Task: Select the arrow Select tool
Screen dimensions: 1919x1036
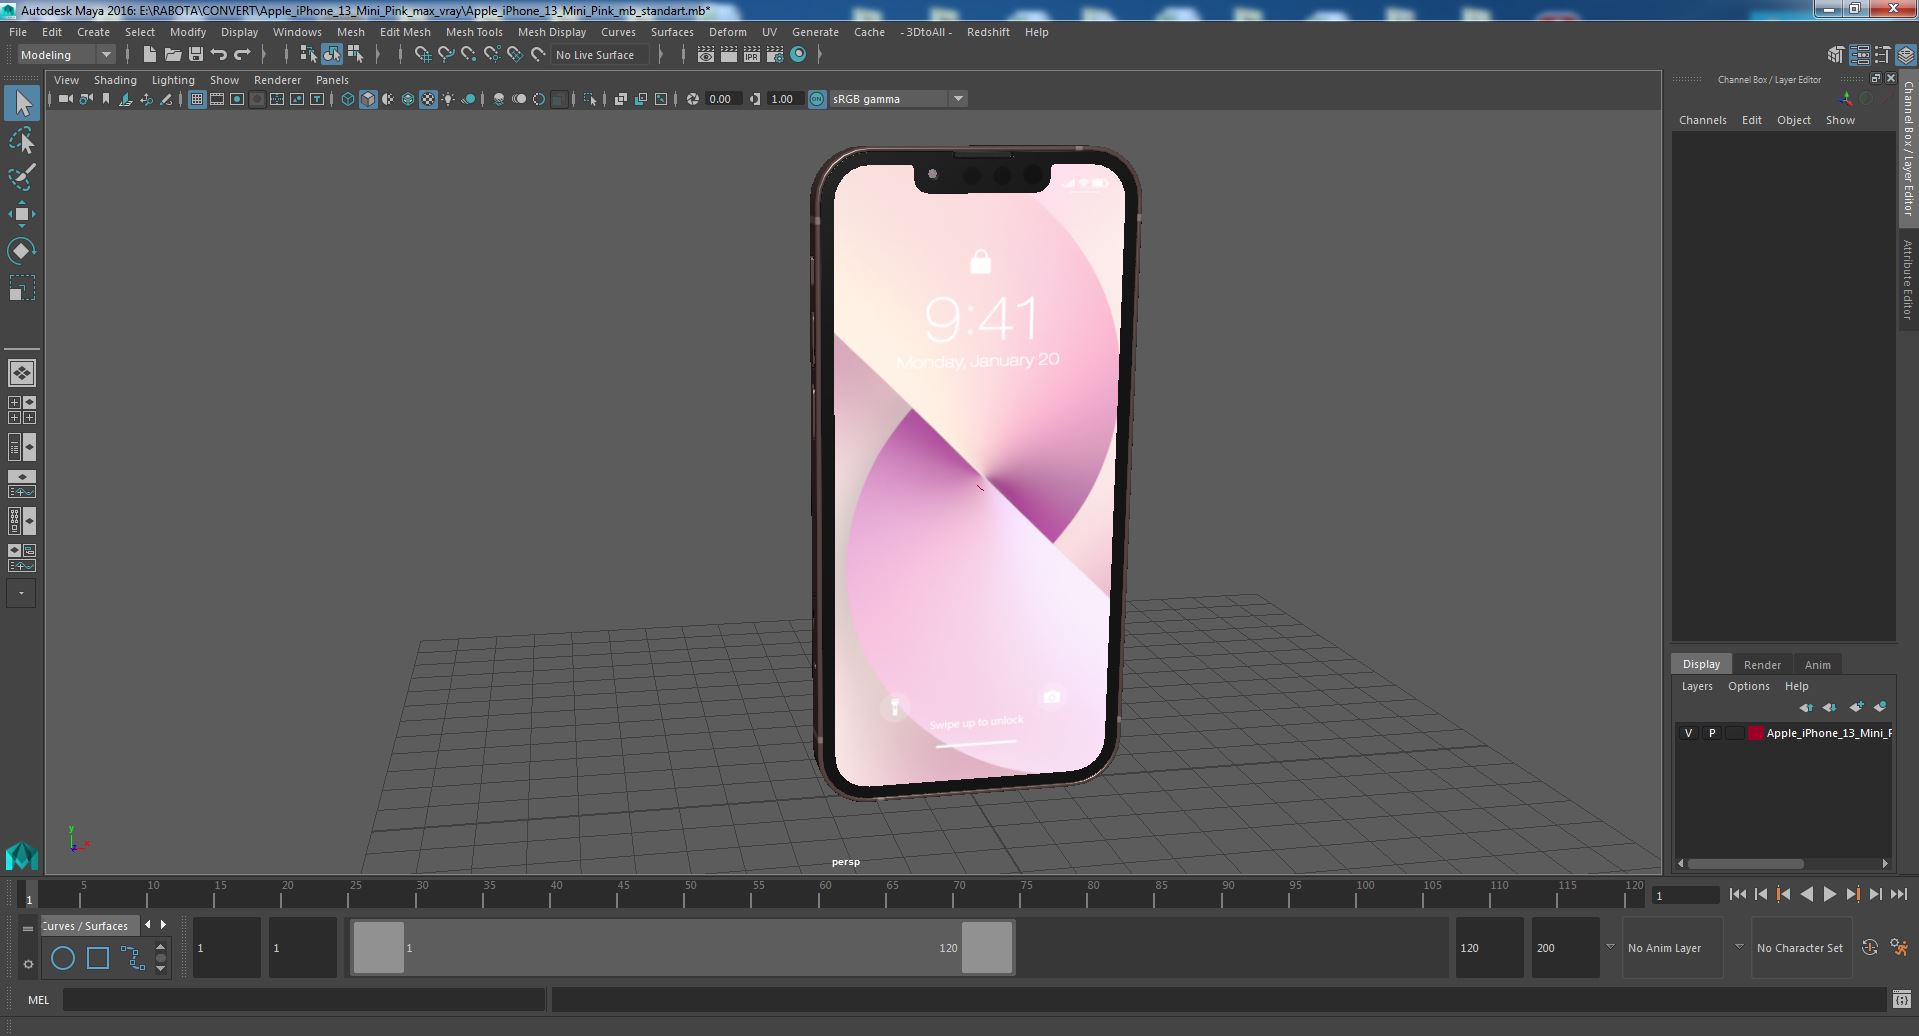Action: [x=22, y=103]
